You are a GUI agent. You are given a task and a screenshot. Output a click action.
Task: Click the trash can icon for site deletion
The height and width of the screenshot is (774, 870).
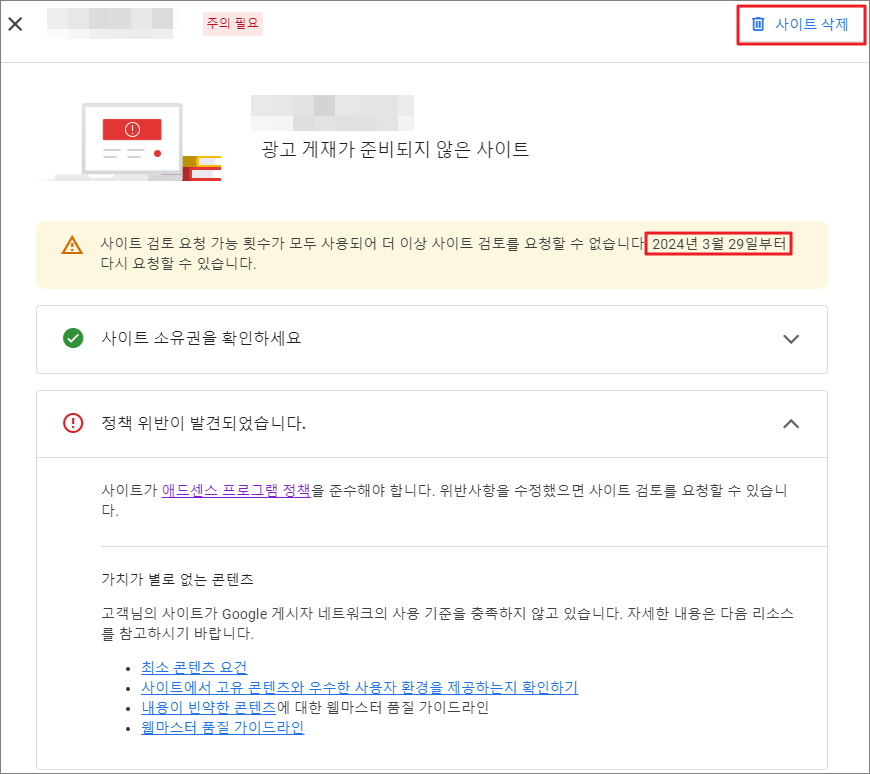coord(758,24)
